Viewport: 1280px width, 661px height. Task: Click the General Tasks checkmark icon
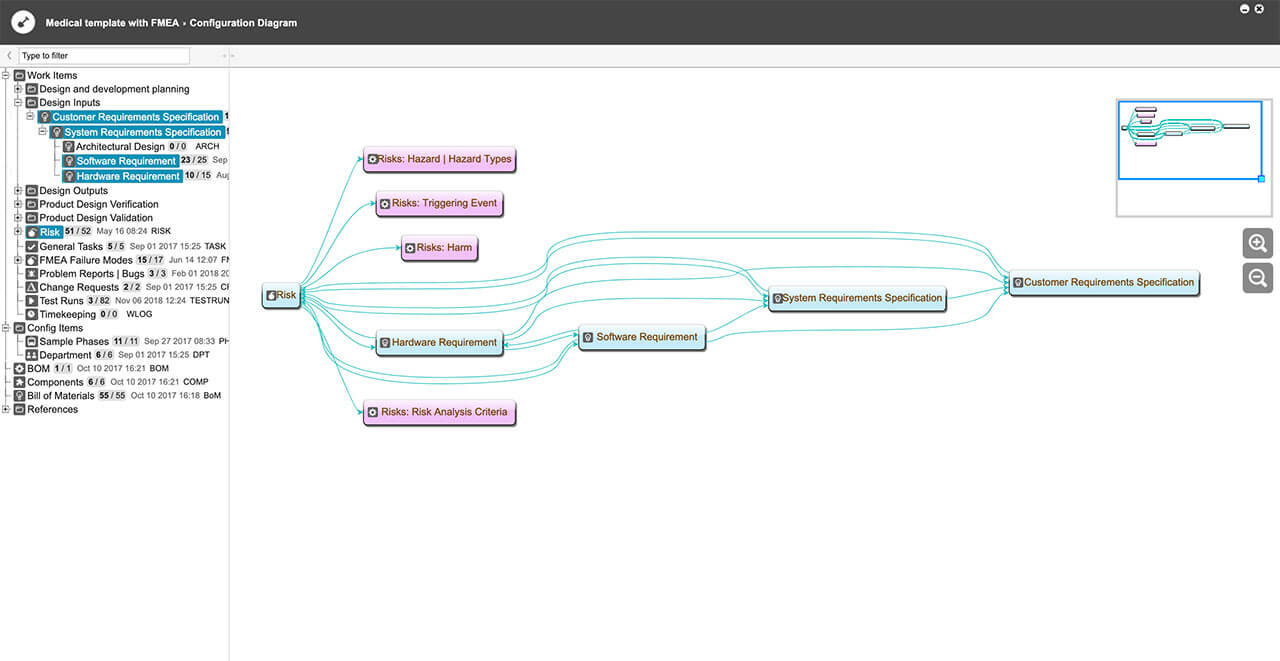32,246
